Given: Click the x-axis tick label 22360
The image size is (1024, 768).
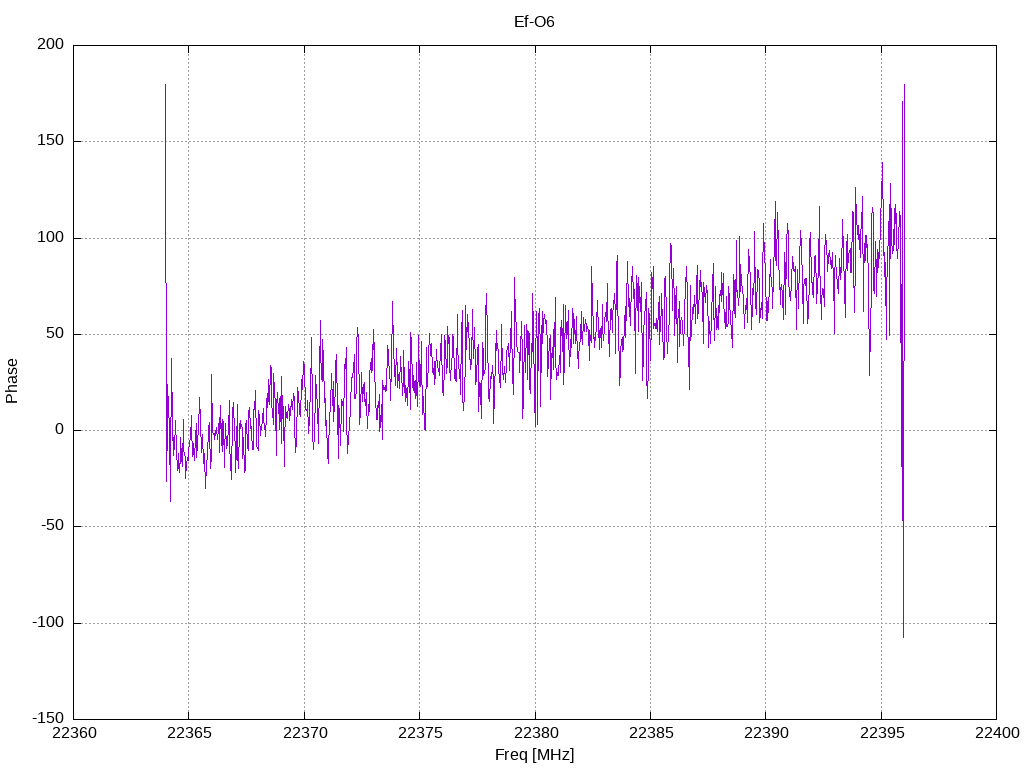Looking at the screenshot, I should point(74,733).
